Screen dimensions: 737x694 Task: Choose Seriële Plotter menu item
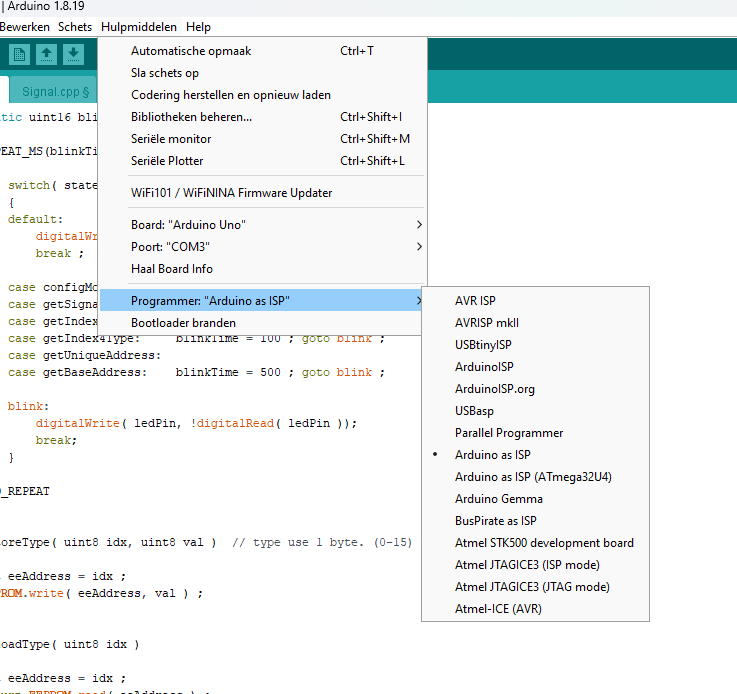click(167, 161)
